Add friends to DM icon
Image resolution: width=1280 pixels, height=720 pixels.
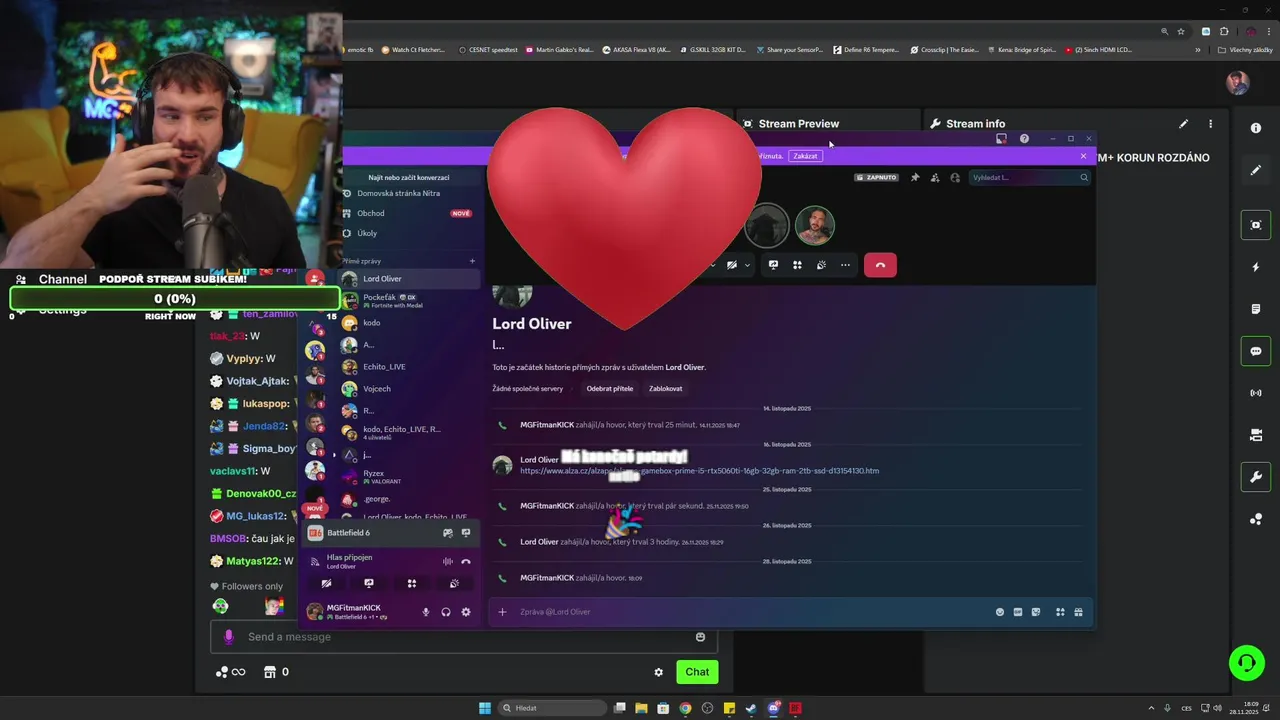point(935,177)
